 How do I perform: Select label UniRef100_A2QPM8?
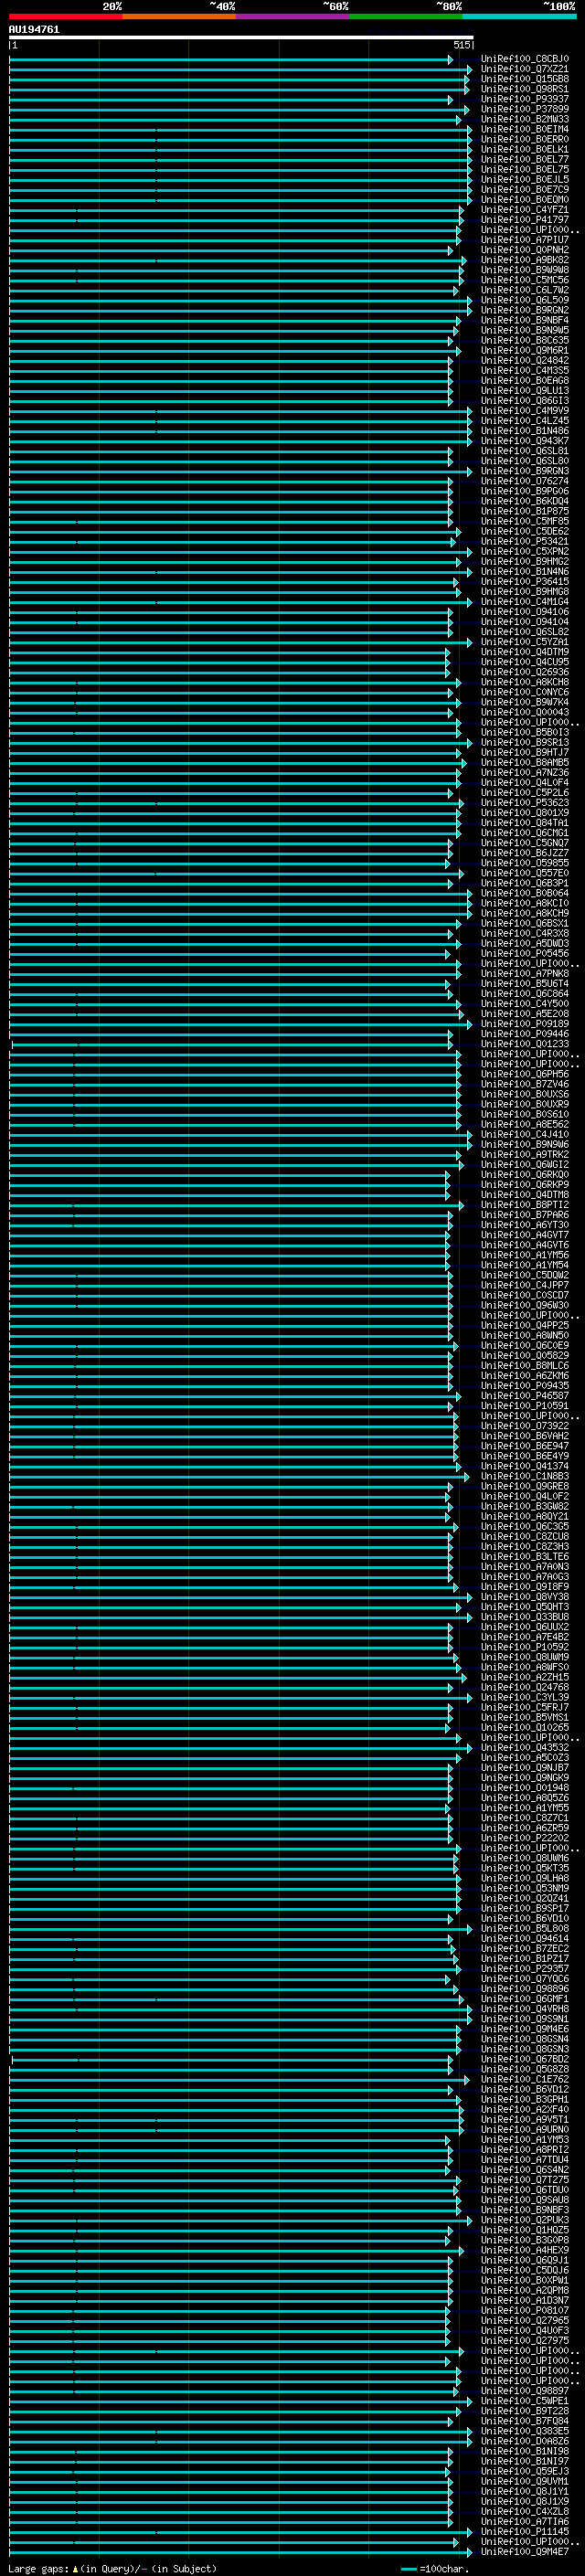click(525, 2291)
